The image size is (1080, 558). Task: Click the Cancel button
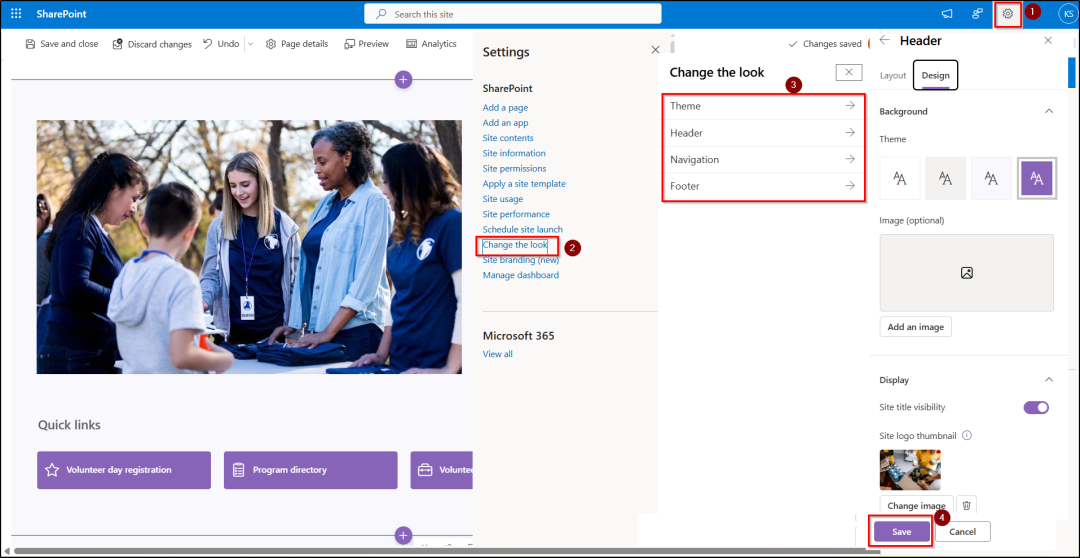click(x=962, y=532)
